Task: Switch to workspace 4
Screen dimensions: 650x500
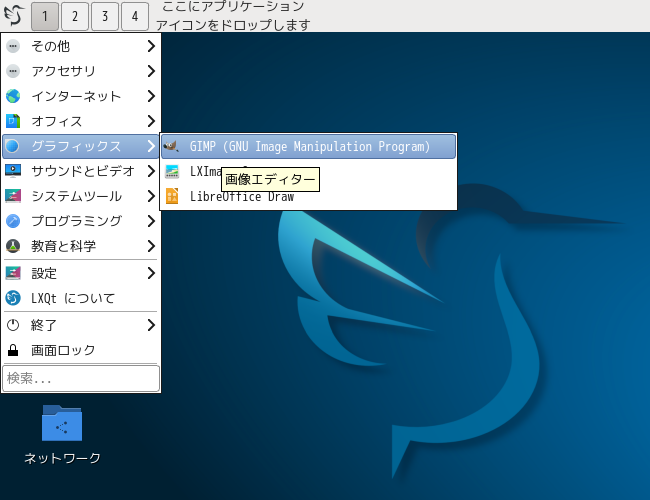Action: coord(135,16)
